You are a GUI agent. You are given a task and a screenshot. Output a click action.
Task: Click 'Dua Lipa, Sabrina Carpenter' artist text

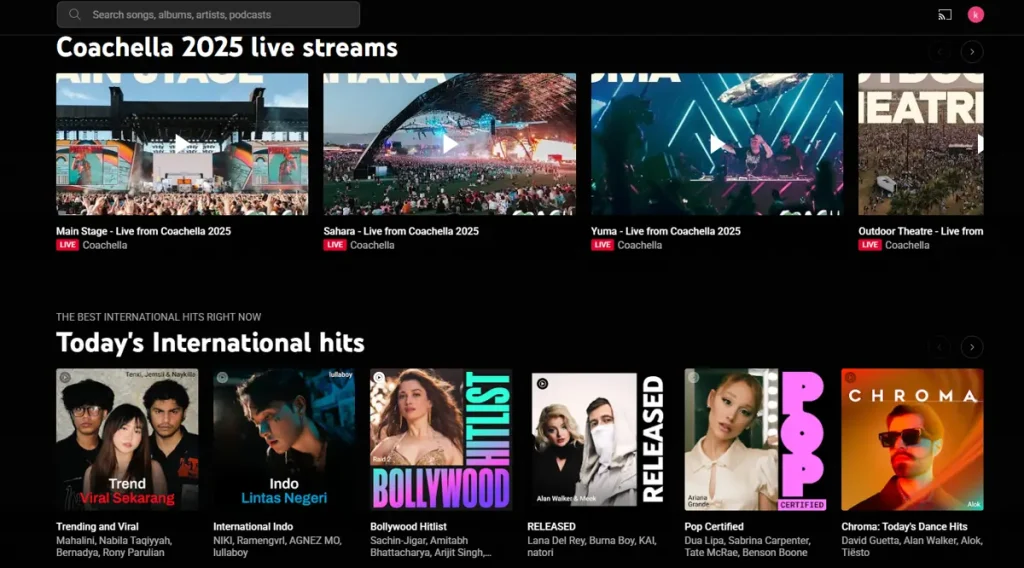(x=747, y=541)
